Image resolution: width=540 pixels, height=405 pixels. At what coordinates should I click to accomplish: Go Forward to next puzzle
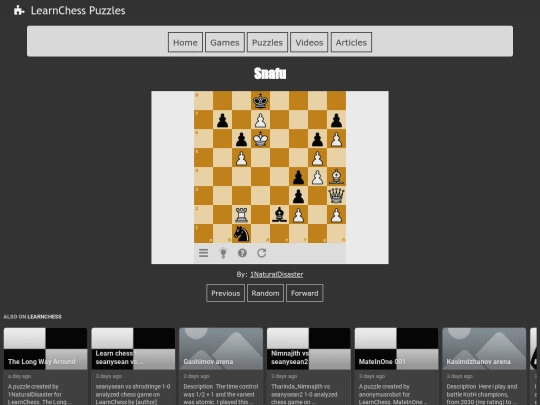(304, 293)
